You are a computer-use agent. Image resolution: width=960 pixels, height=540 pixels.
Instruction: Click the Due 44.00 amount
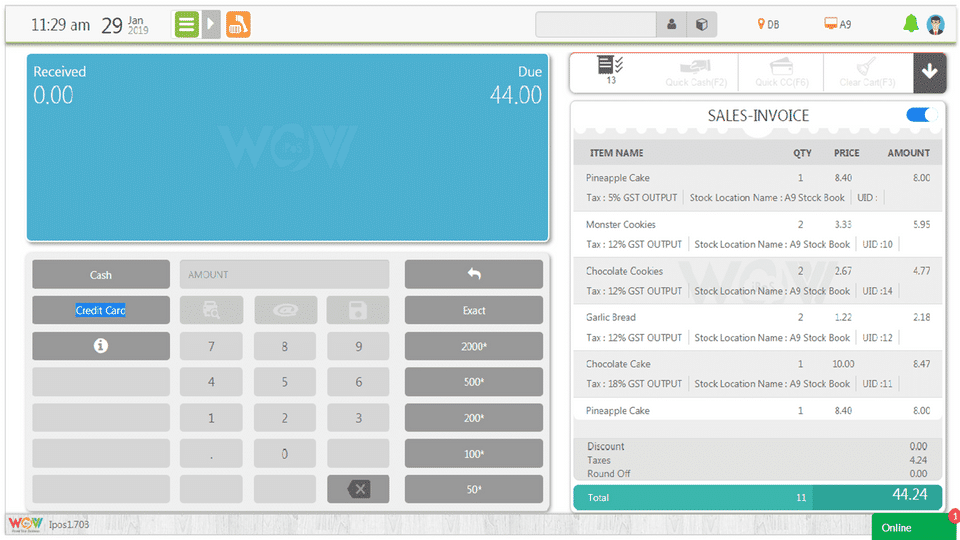516,95
